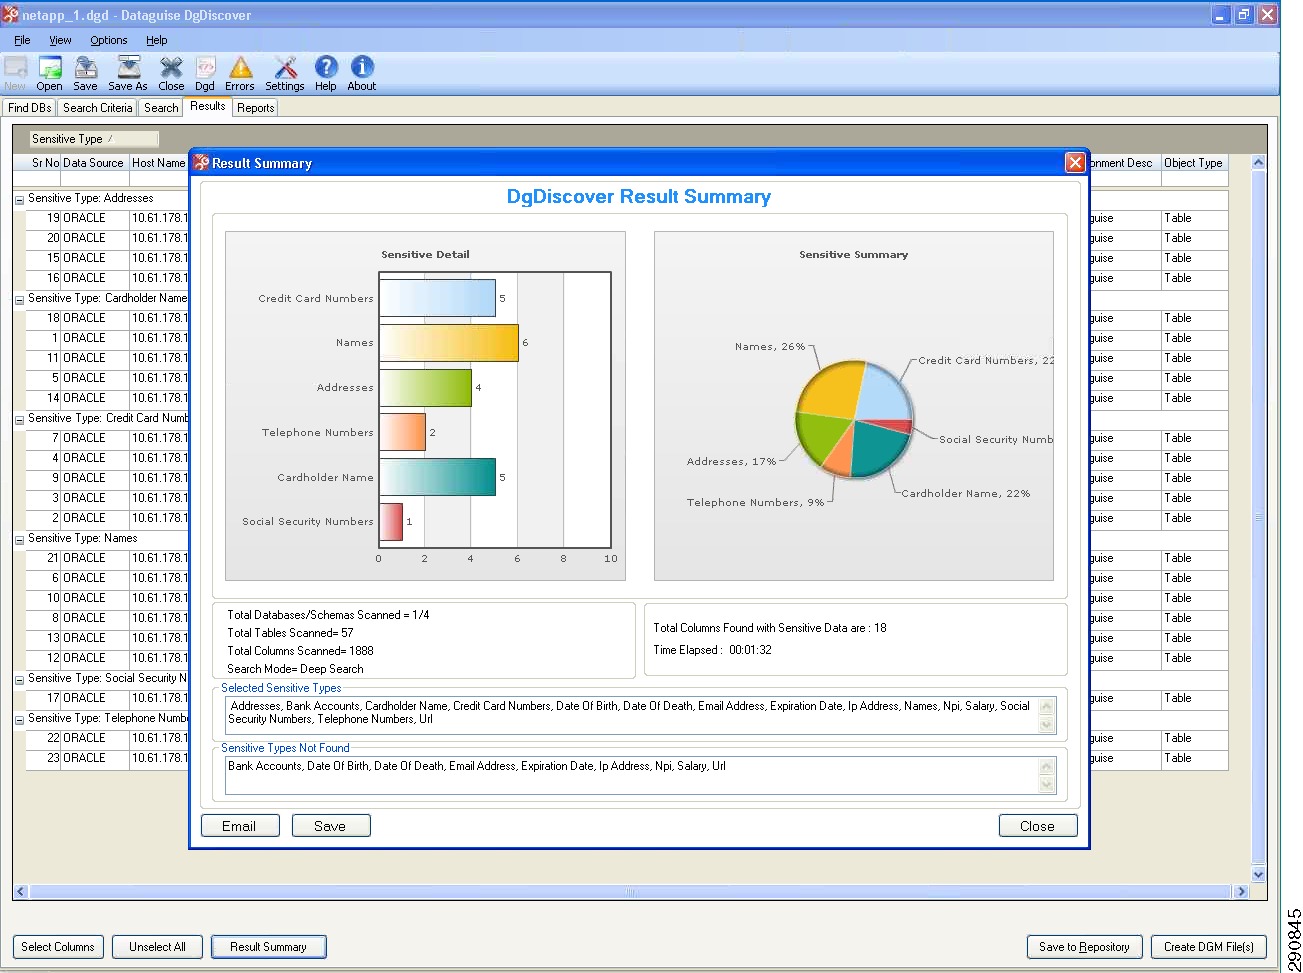Click horizontal scrollbar right arrow
The height and width of the screenshot is (973, 1303).
[x=1242, y=891]
